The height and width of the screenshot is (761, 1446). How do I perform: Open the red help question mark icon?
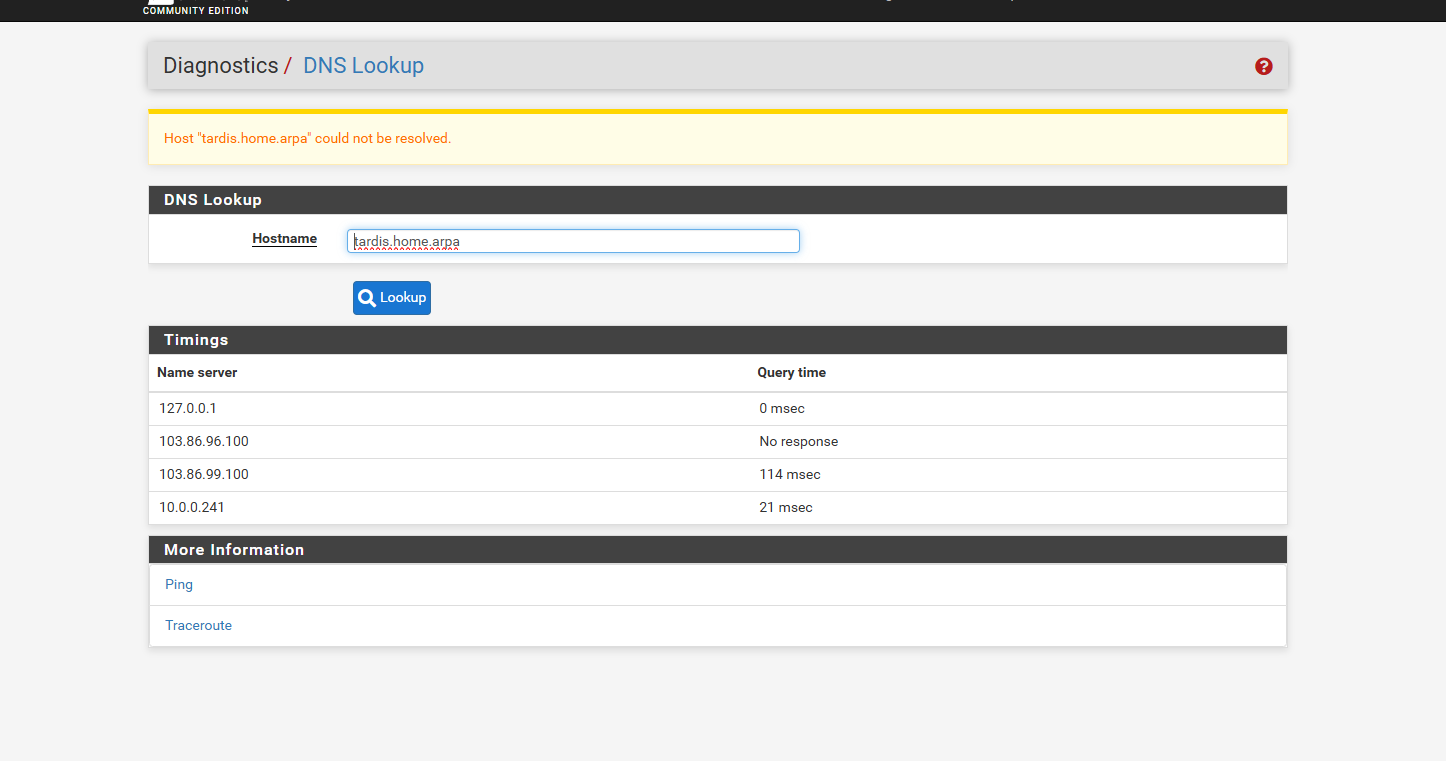click(x=1264, y=66)
